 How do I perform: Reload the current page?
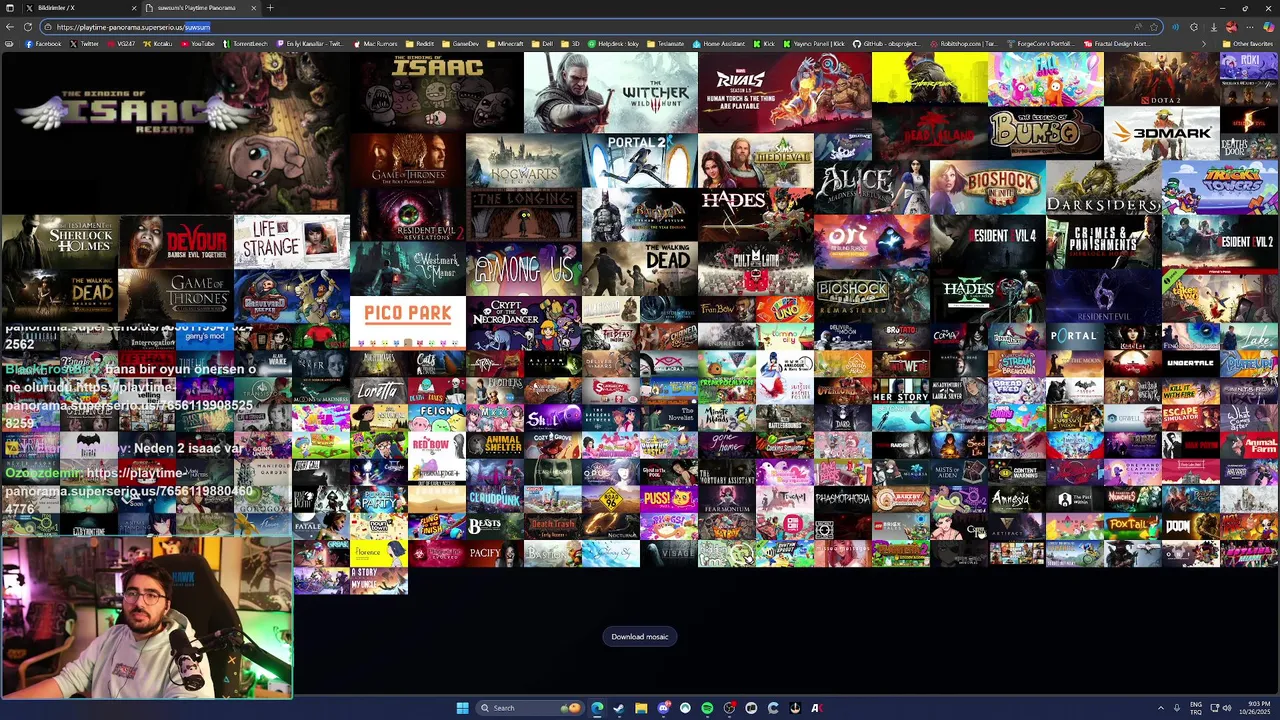click(x=27, y=27)
